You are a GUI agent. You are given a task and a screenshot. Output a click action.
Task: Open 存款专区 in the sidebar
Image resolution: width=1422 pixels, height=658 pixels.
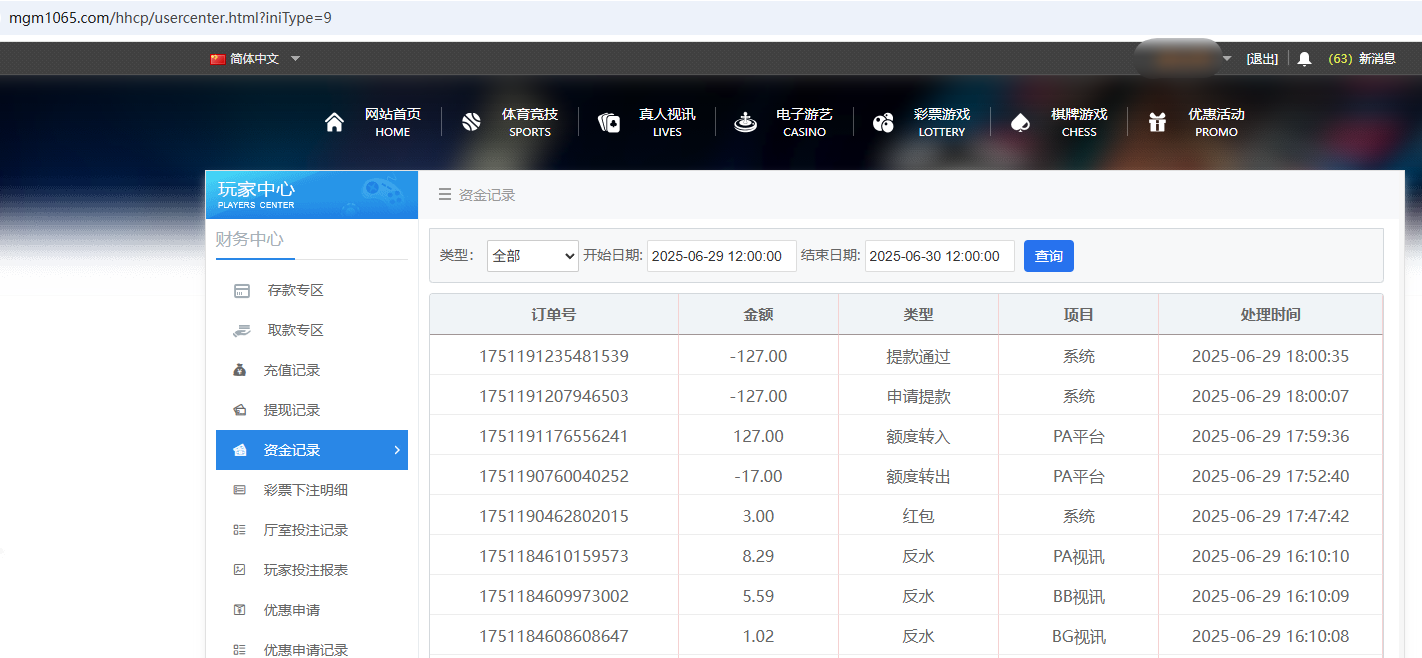click(295, 290)
